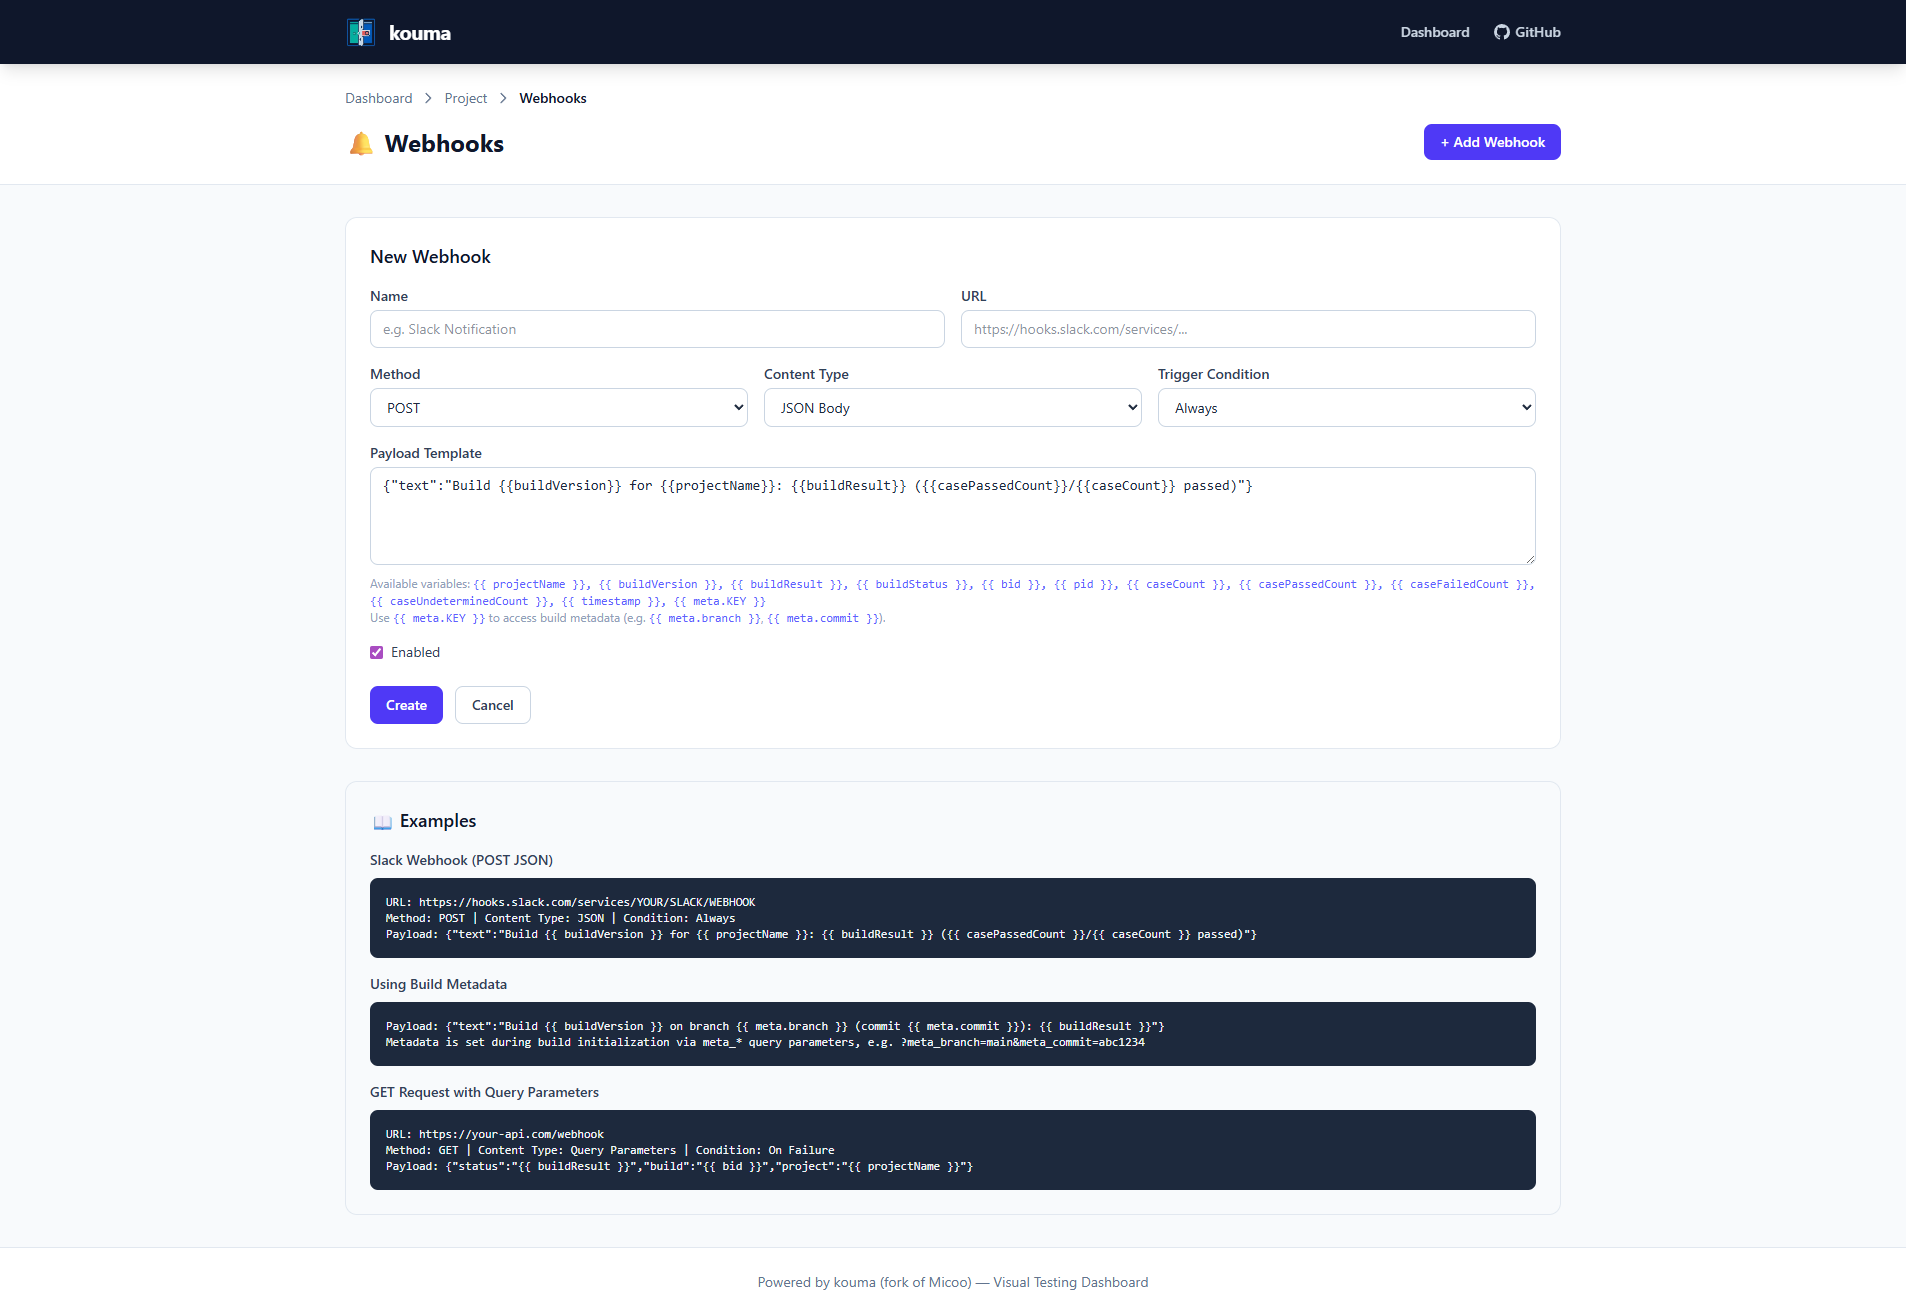This screenshot has height=1316, width=1906.
Task: Click the book icon next to Examples
Action: pos(382,822)
